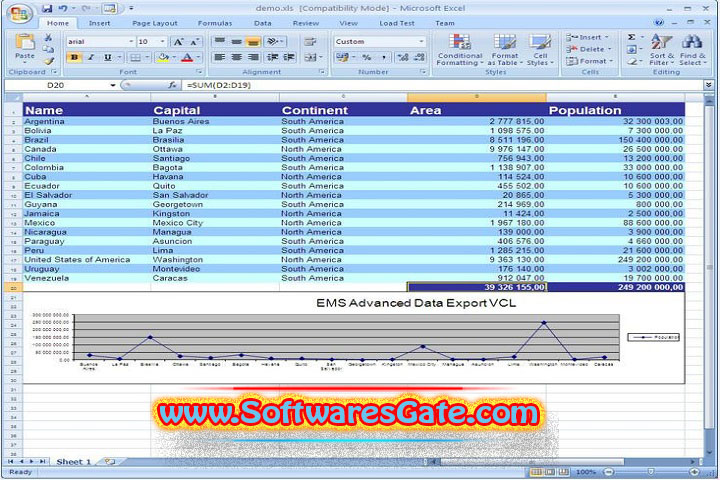Image resolution: width=720 pixels, height=480 pixels.
Task: Click the Delete cells button
Action: [x=589, y=49]
